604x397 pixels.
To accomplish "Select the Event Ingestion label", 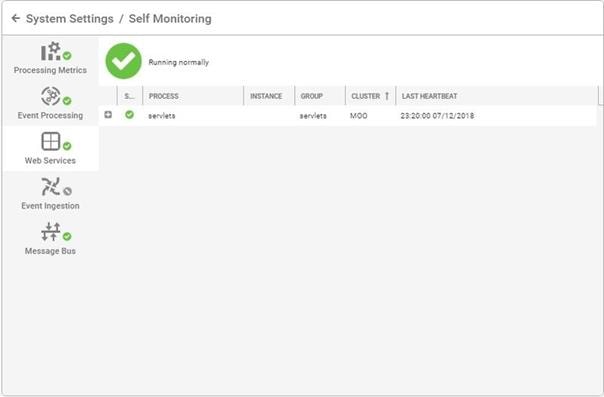I will tap(50, 206).
